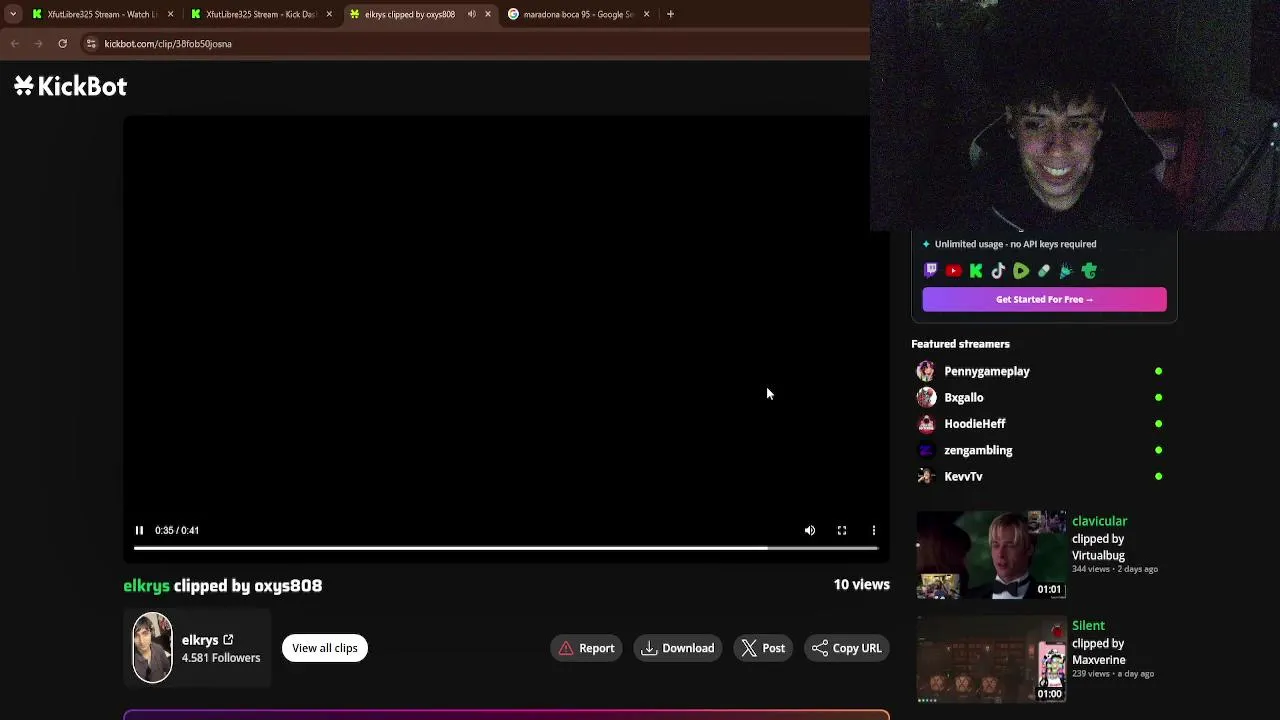Open the Silent clip thumbnail
1280x720 pixels.
click(x=991, y=659)
